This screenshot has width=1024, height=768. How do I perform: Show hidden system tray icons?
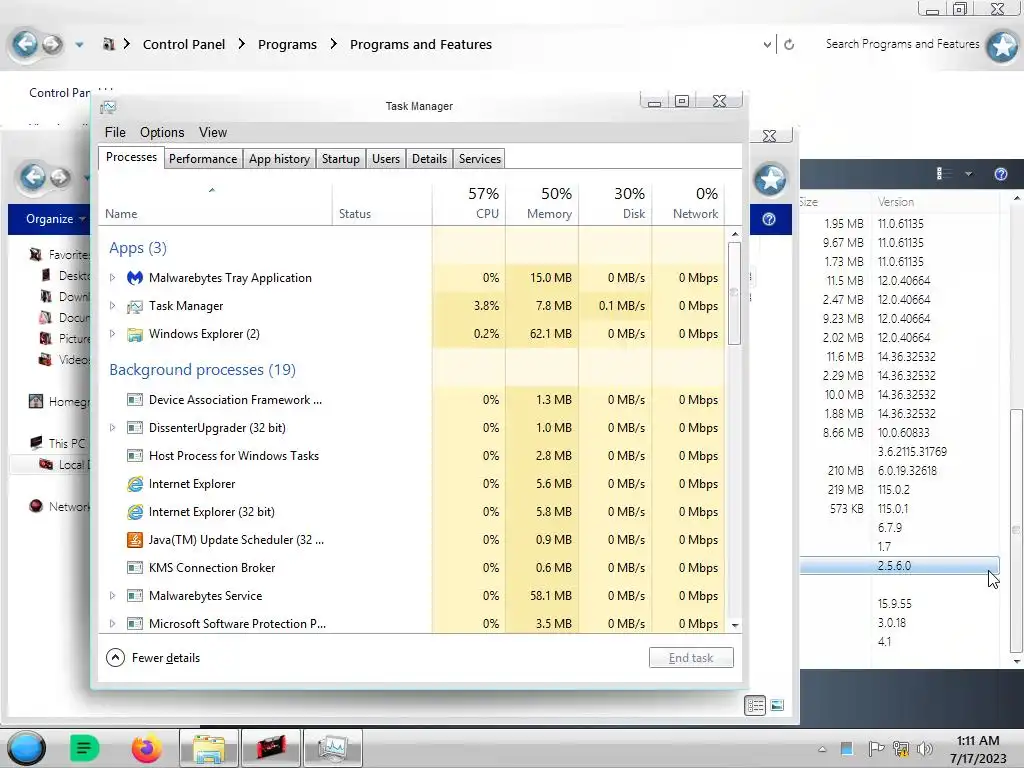point(822,750)
